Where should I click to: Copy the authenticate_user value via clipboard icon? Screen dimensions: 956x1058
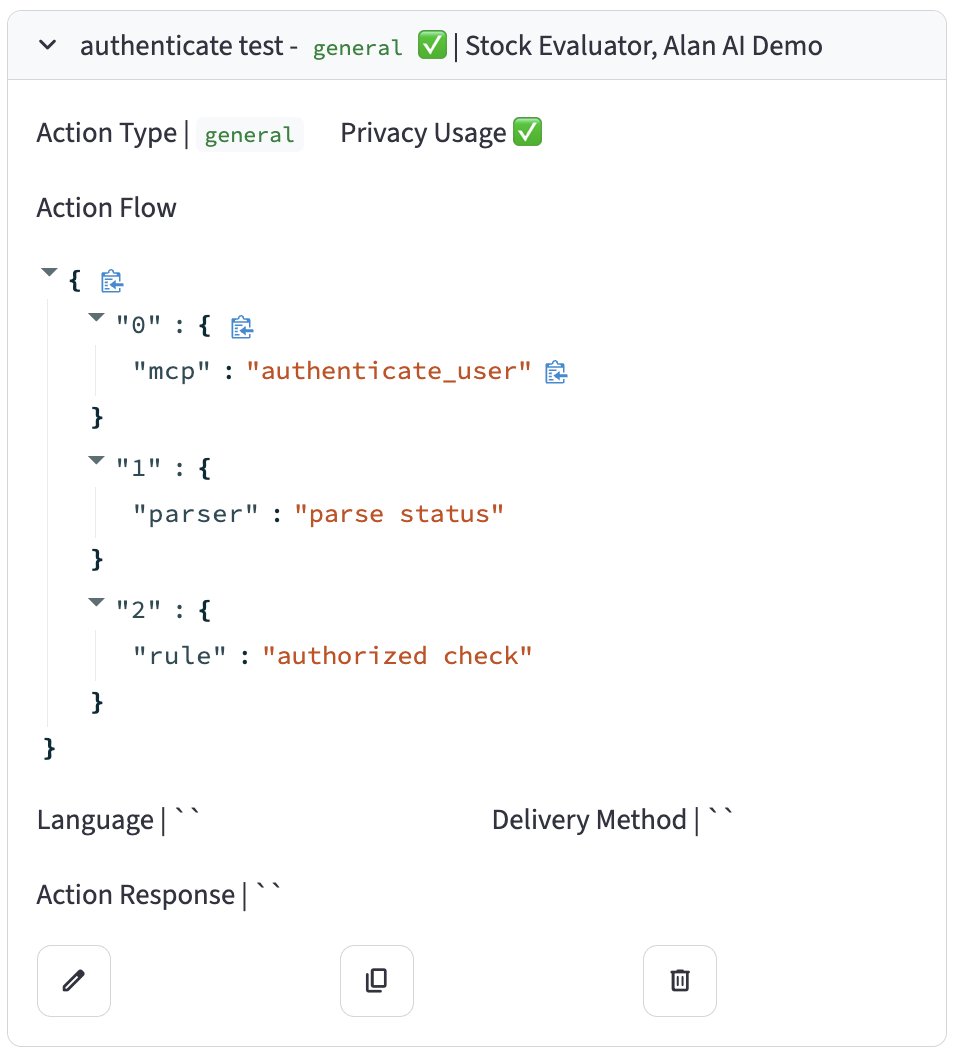tap(556, 372)
